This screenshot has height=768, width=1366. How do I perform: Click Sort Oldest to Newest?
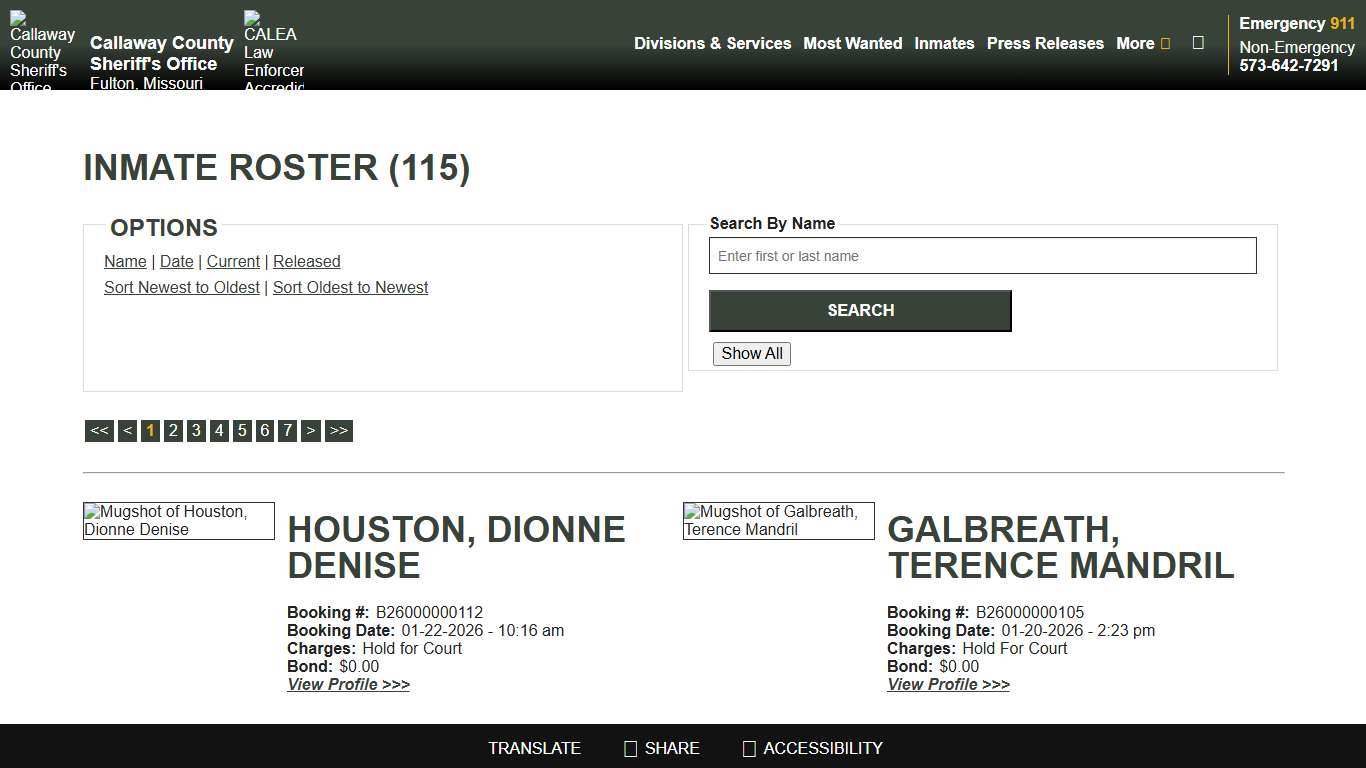pyautogui.click(x=350, y=287)
